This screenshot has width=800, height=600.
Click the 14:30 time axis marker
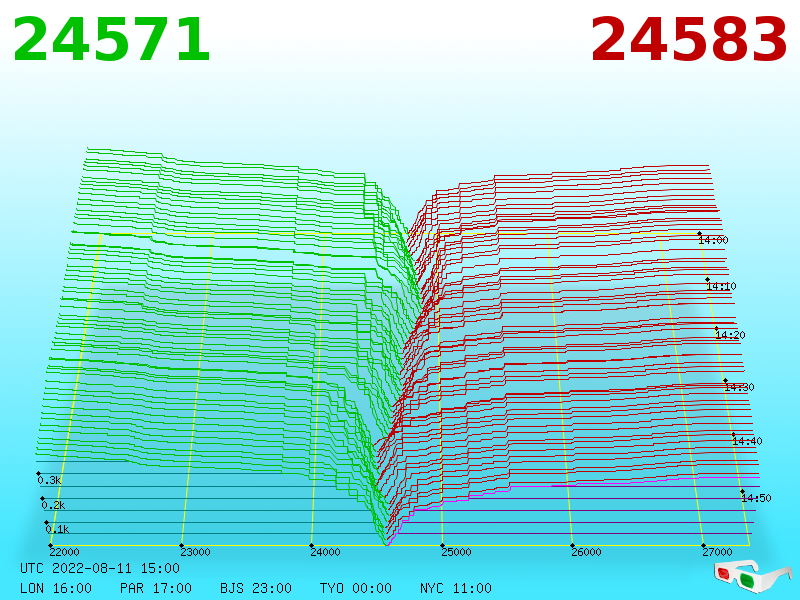tap(739, 387)
